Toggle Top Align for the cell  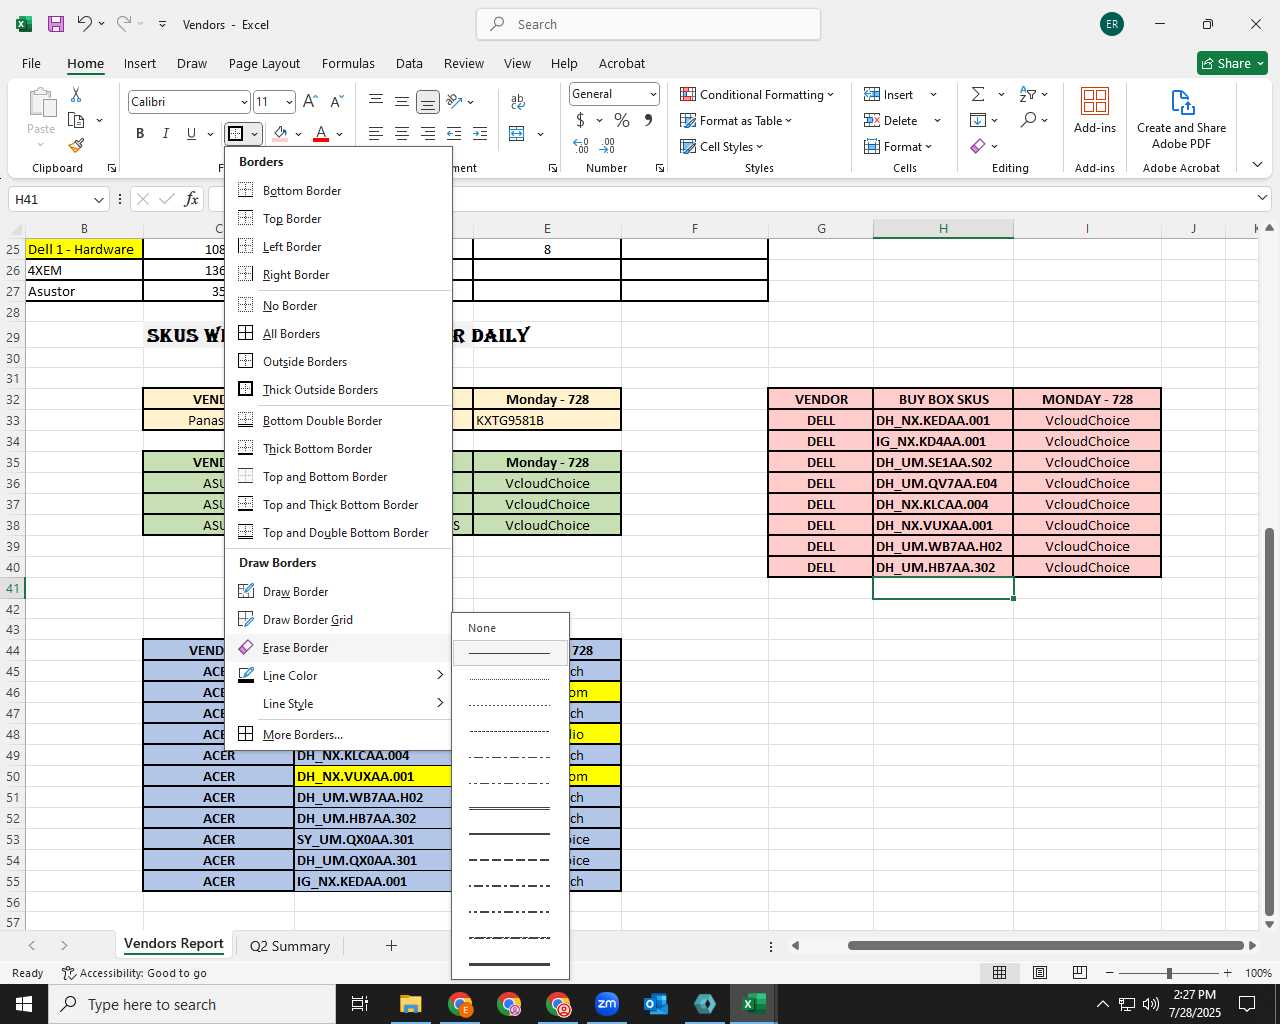375,101
